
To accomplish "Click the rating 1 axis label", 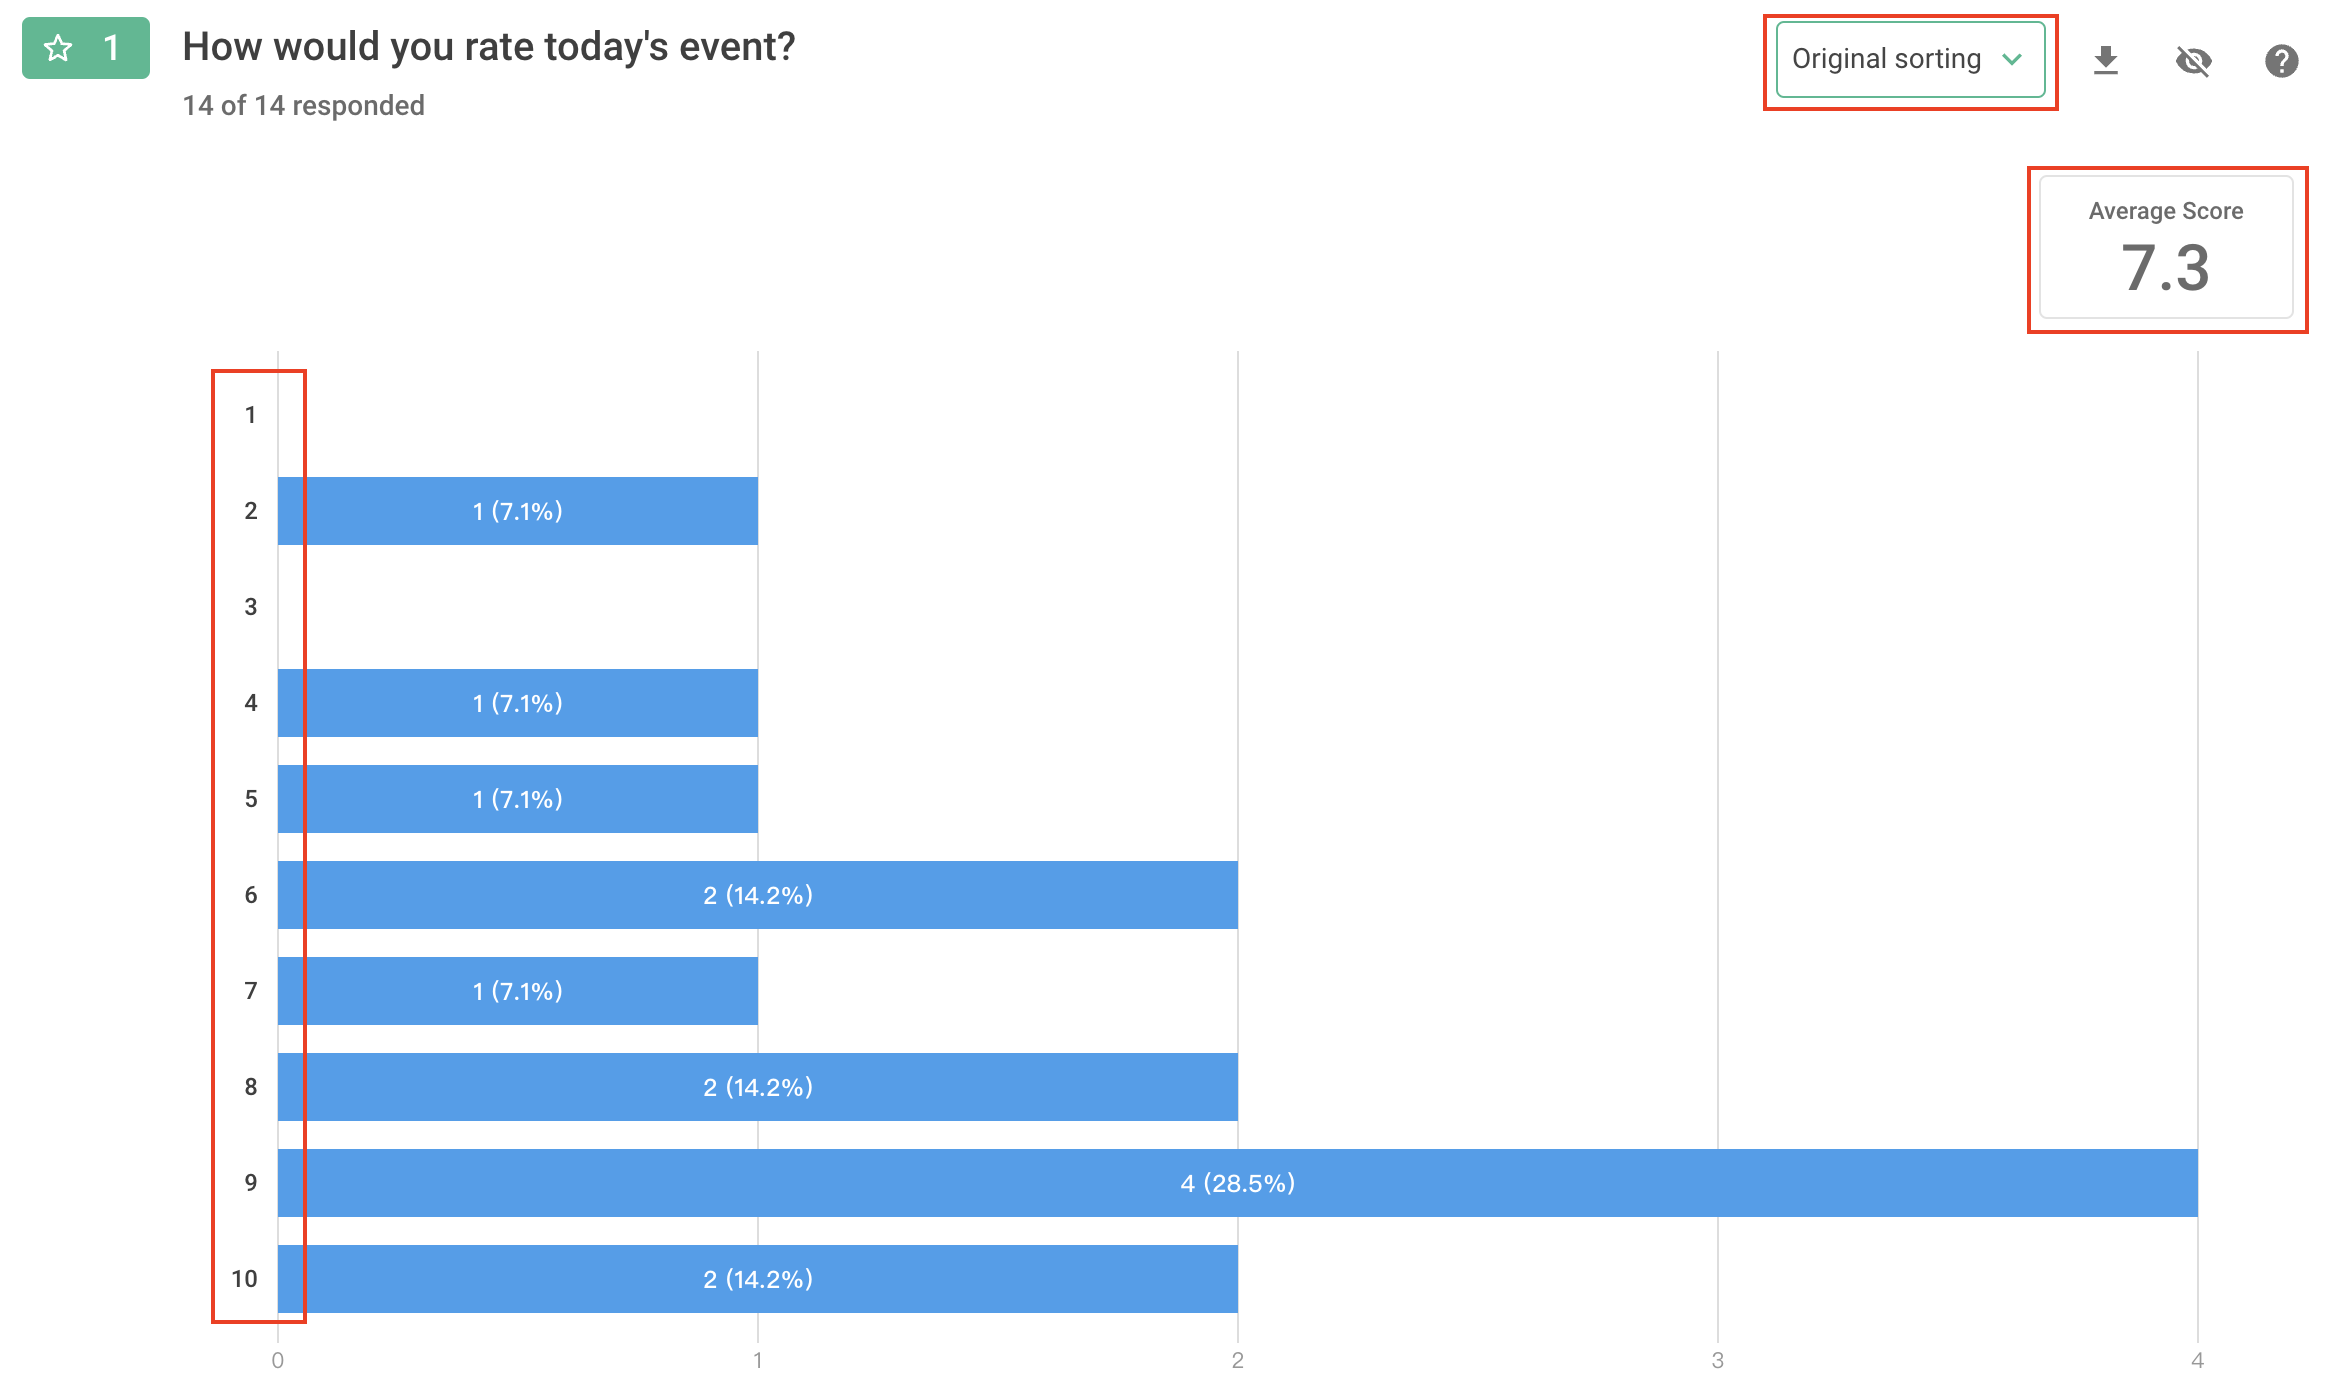I will tap(250, 415).
